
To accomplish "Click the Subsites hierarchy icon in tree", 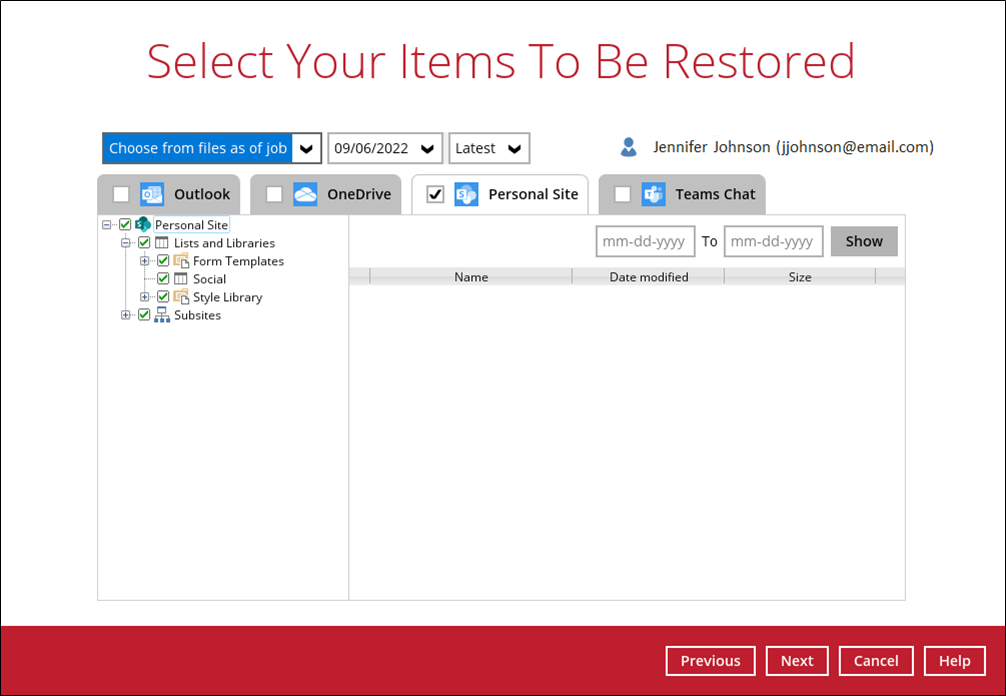I will [x=162, y=315].
